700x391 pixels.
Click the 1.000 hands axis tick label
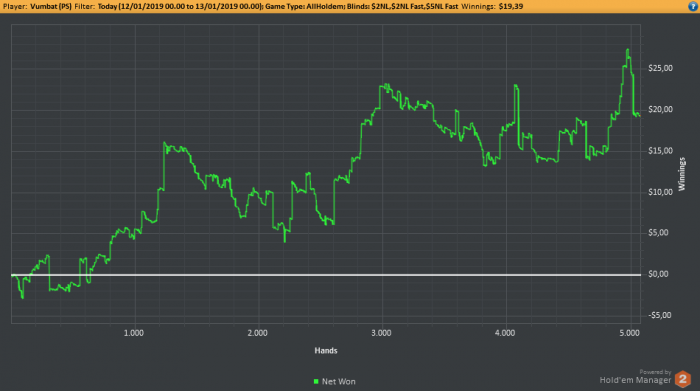134,333
